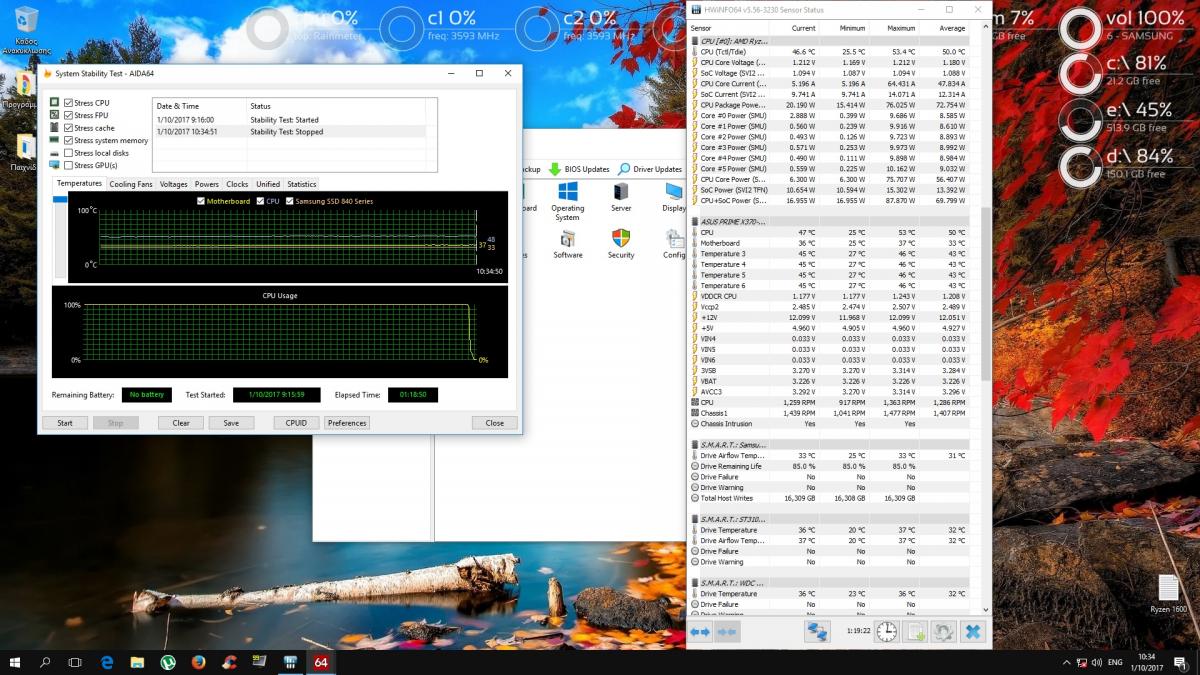Open CCleaner from the taskbar

pos(229,662)
